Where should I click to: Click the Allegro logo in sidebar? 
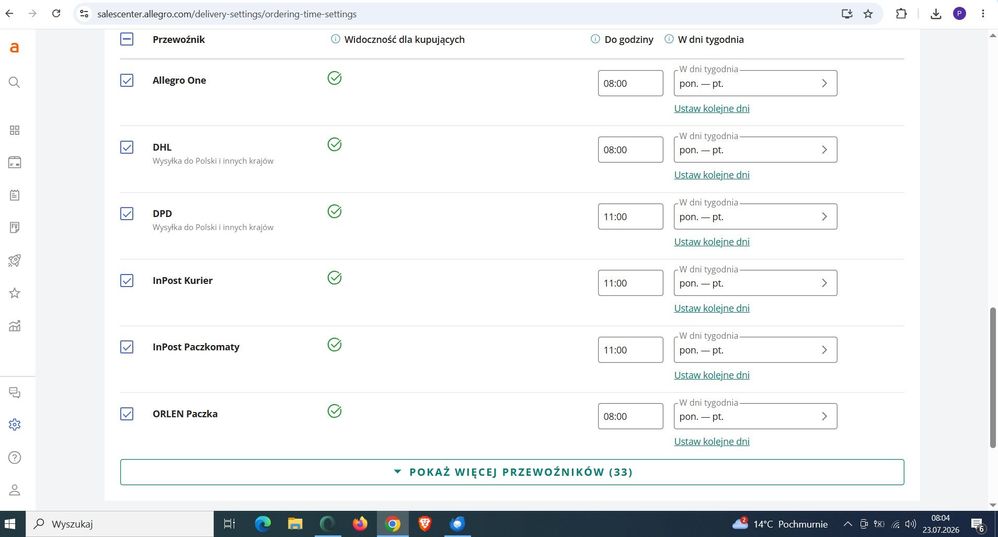pyautogui.click(x=14, y=48)
